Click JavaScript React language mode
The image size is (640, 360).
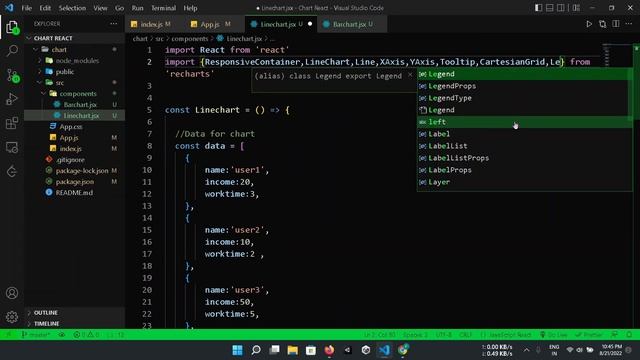point(509,335)
